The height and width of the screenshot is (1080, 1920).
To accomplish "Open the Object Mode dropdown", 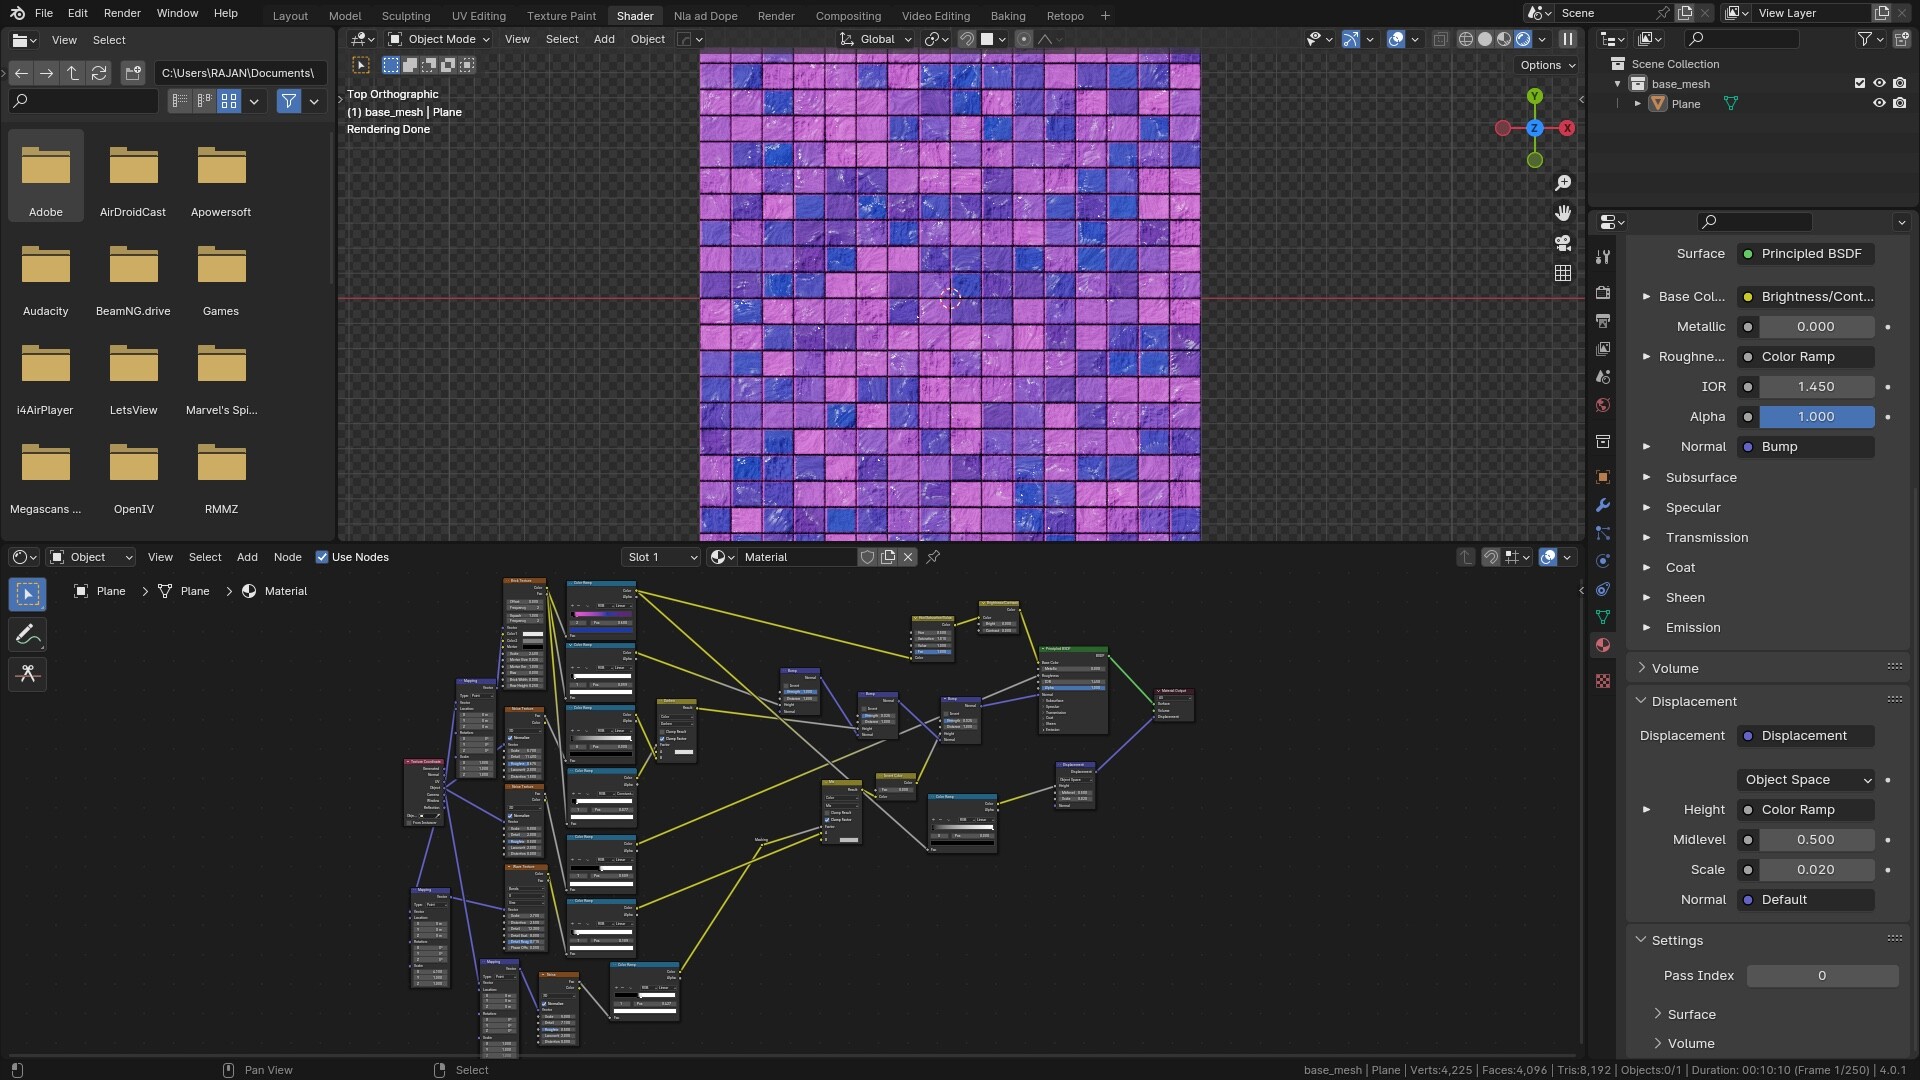I will pyautogui.click(x=437, y=39).
